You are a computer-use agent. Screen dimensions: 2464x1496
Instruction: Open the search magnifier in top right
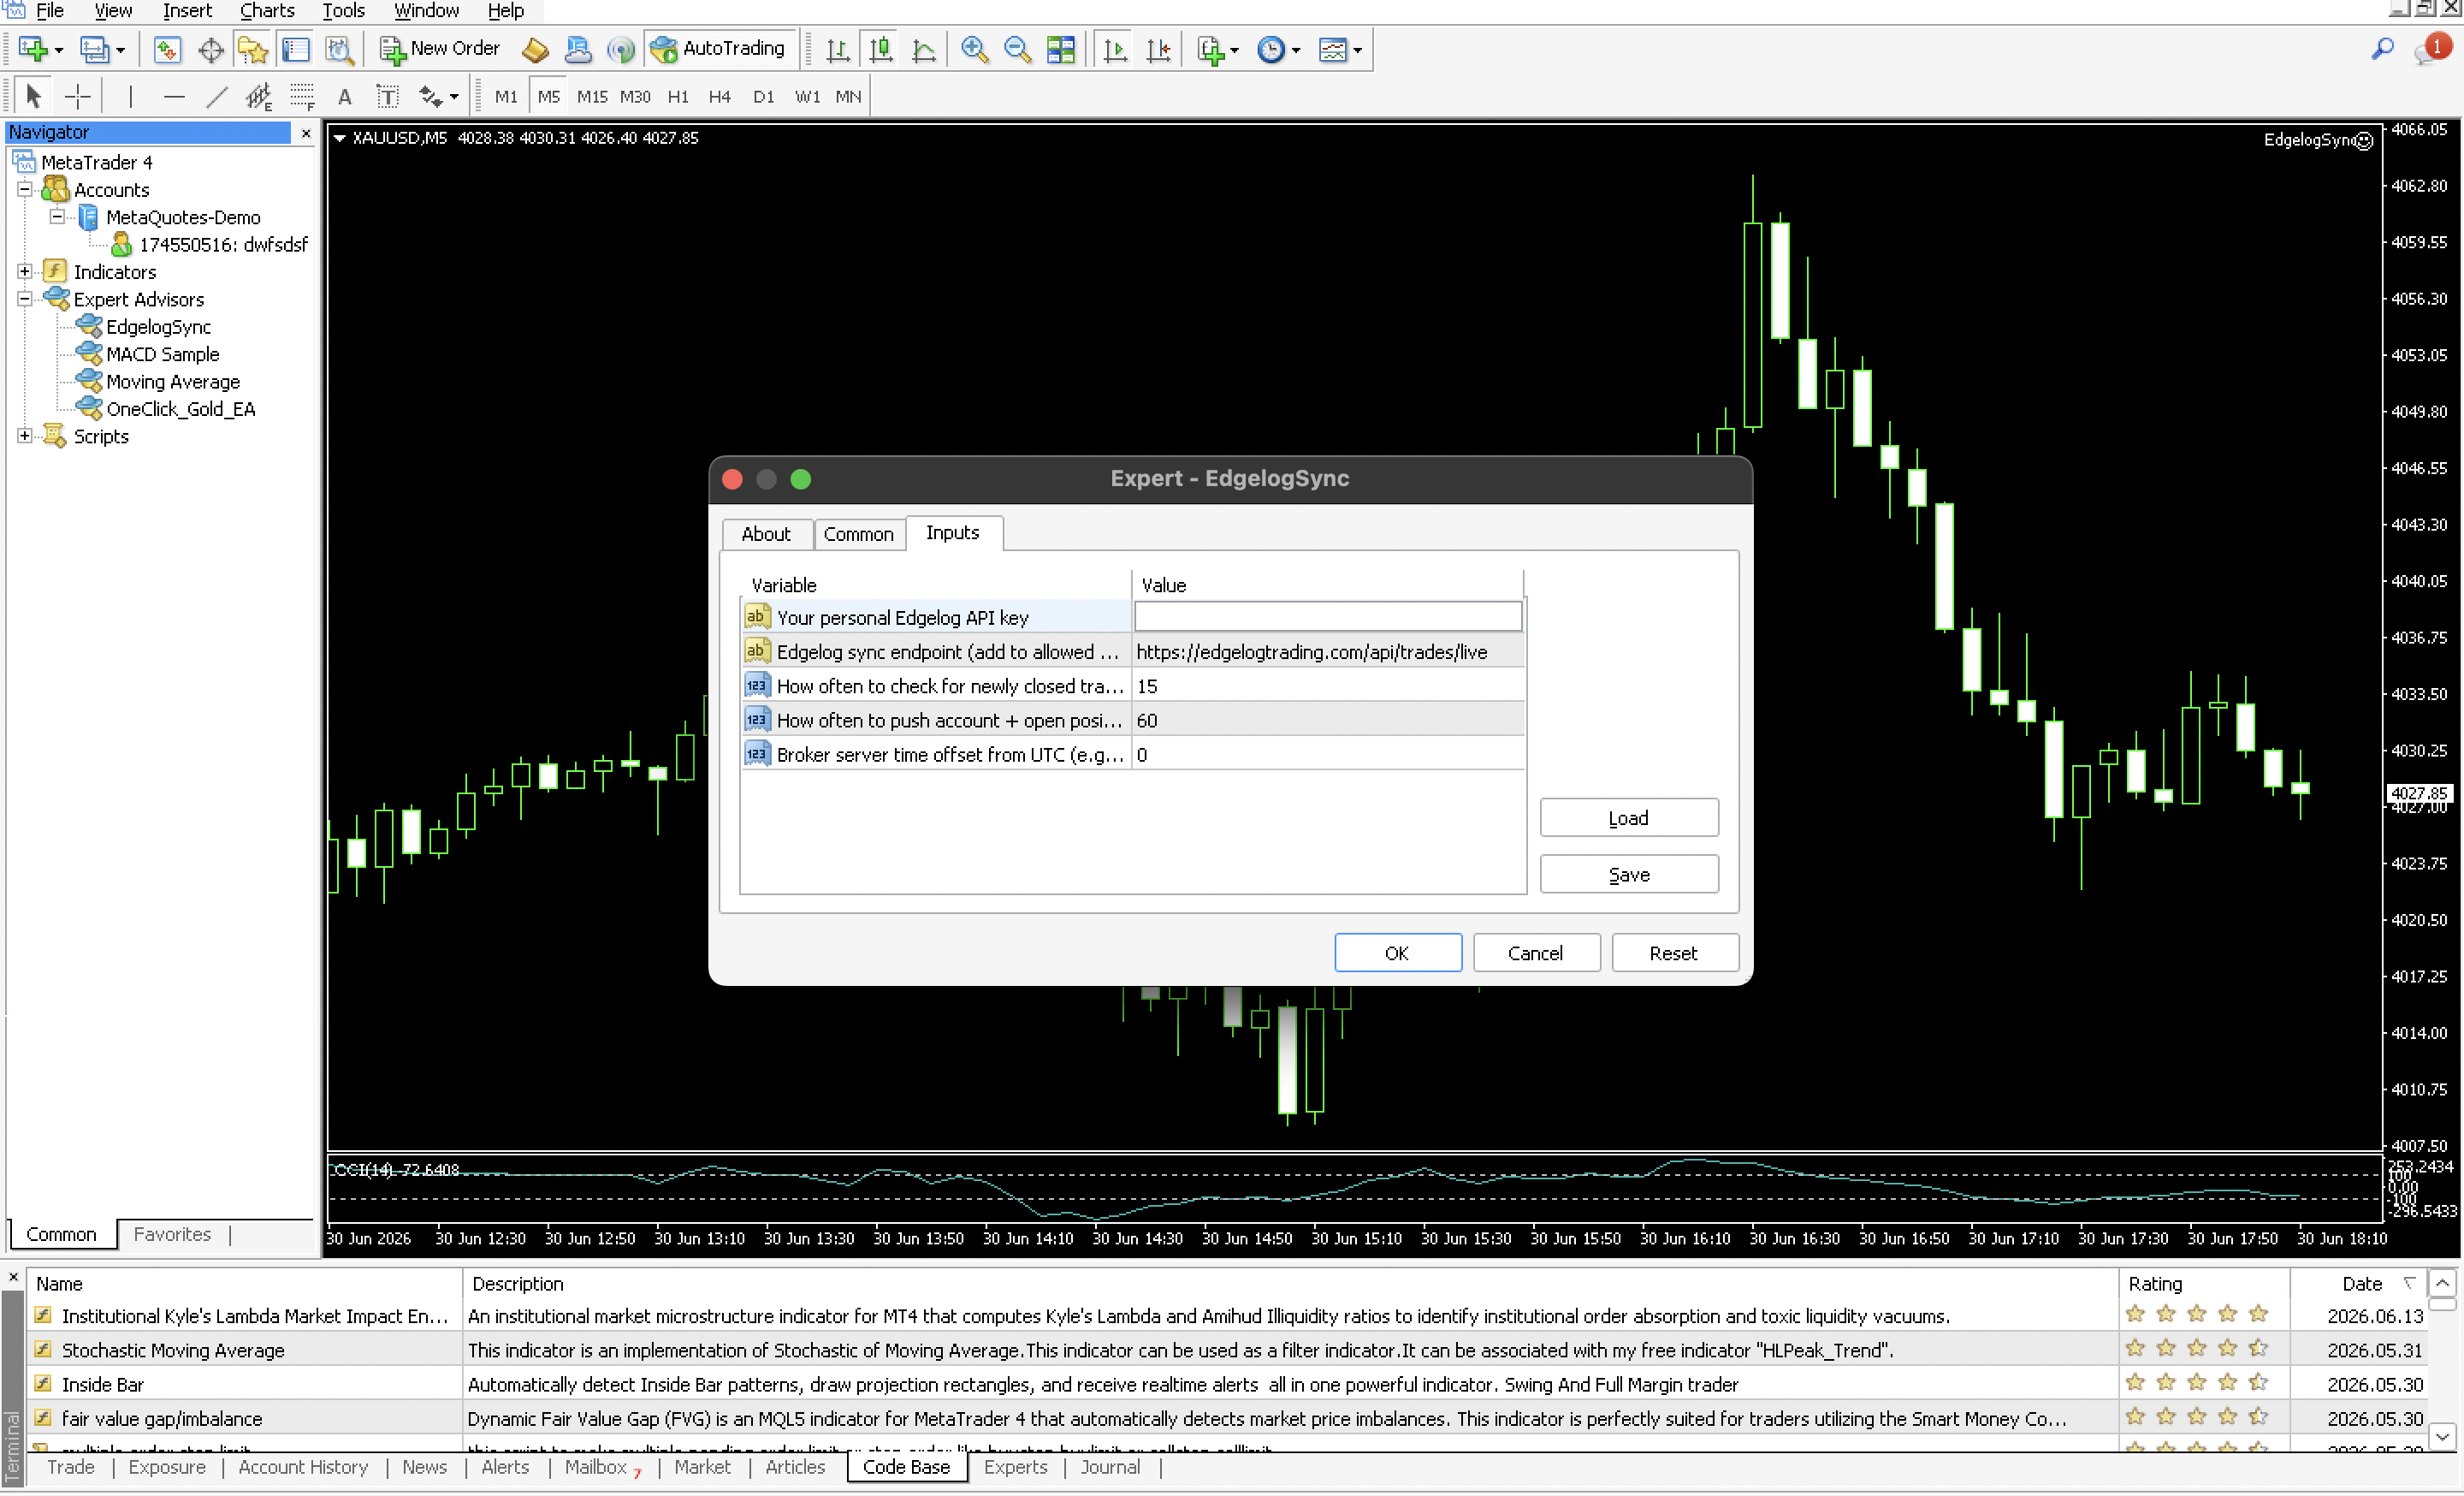2382,49
